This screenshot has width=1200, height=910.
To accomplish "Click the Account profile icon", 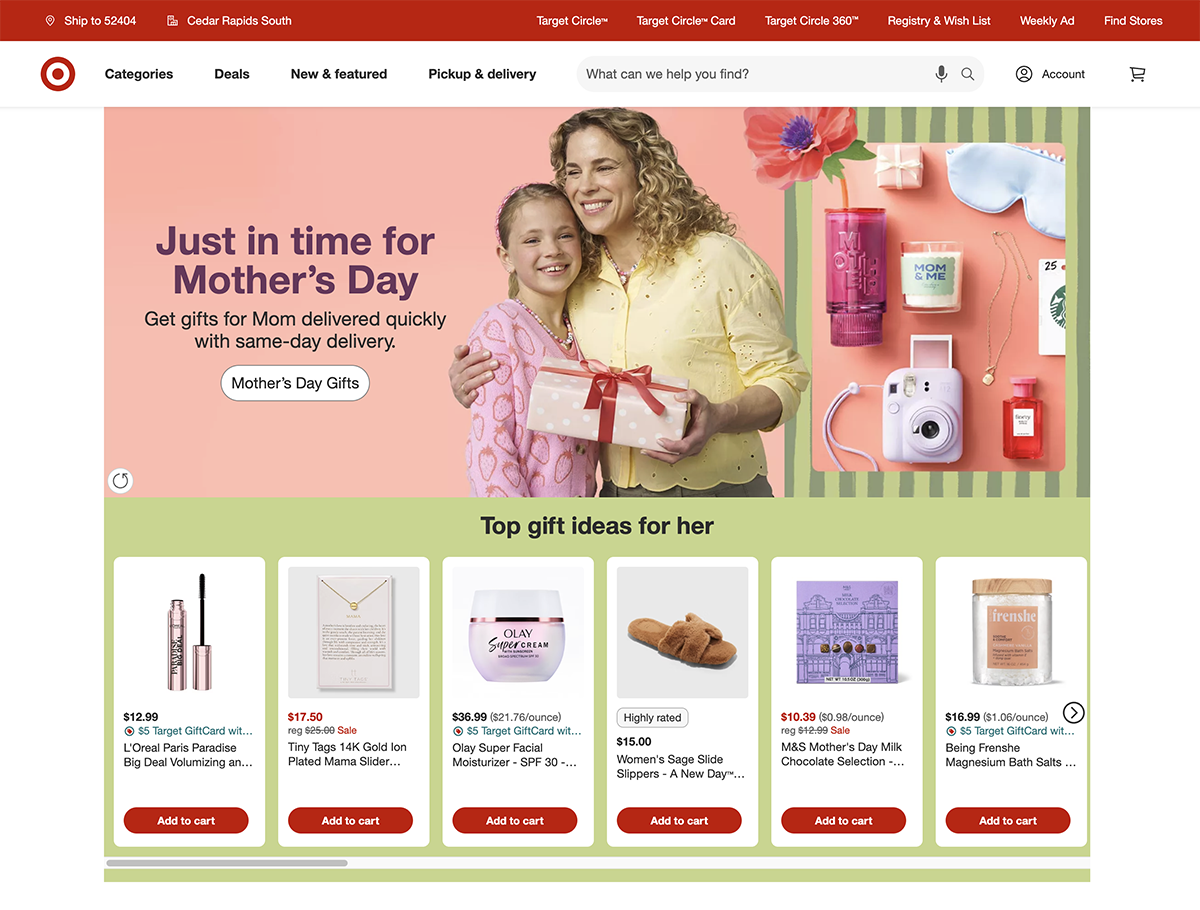I will tap(1024, 74).
